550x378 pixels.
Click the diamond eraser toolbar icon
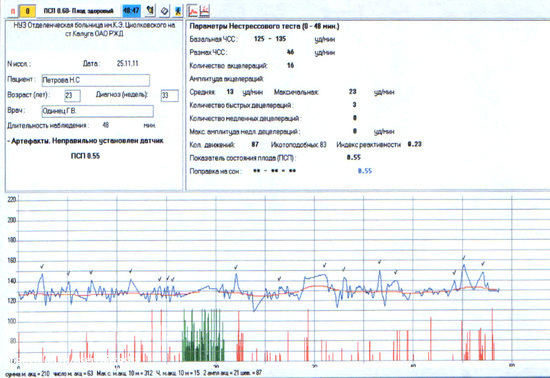164,11
